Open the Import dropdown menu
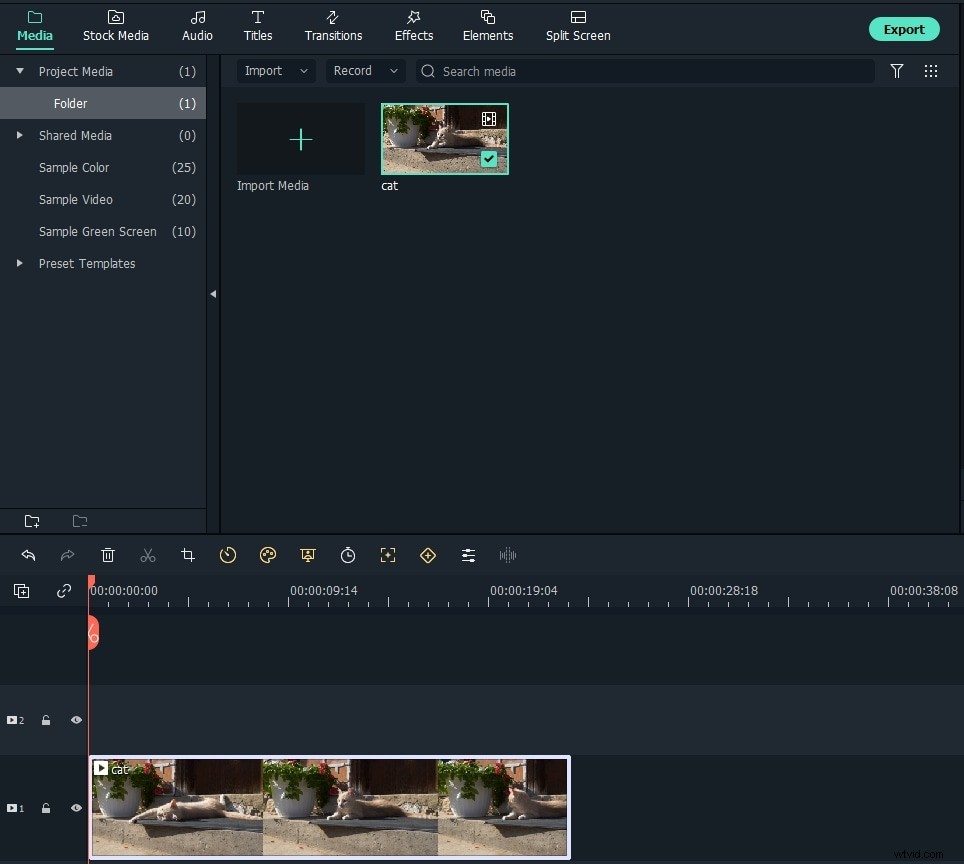Viewport: 964px width, 864px height. click(276, 71)
